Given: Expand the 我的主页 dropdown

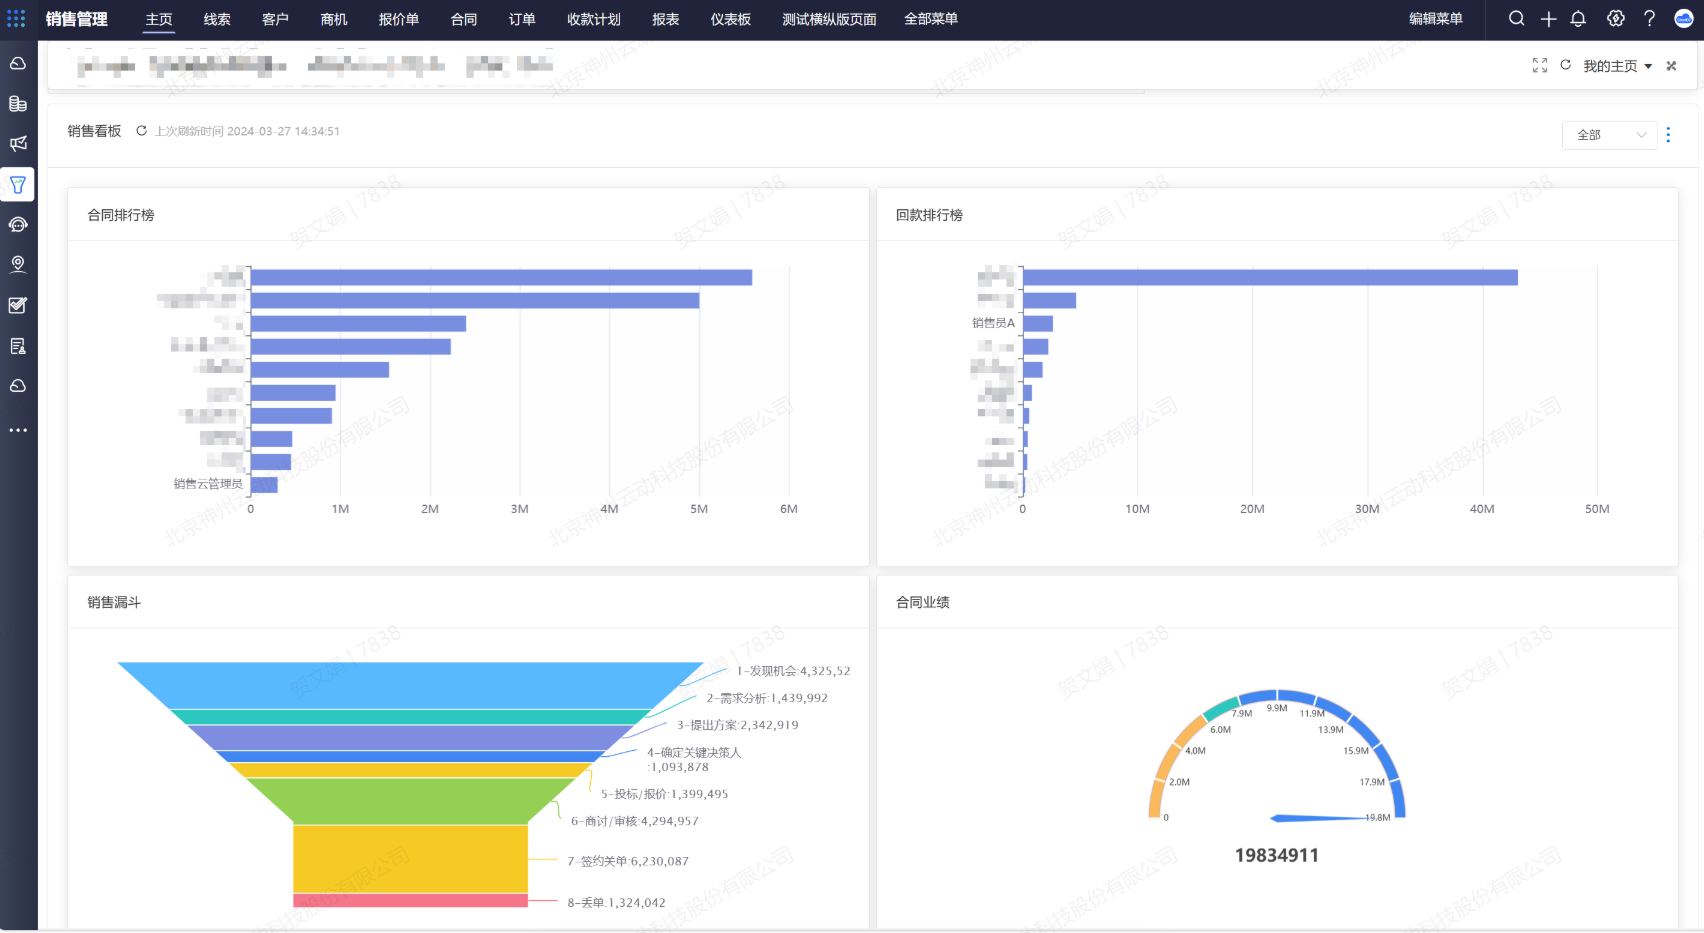Looking at the screenshot, I should click(1617, 66).
